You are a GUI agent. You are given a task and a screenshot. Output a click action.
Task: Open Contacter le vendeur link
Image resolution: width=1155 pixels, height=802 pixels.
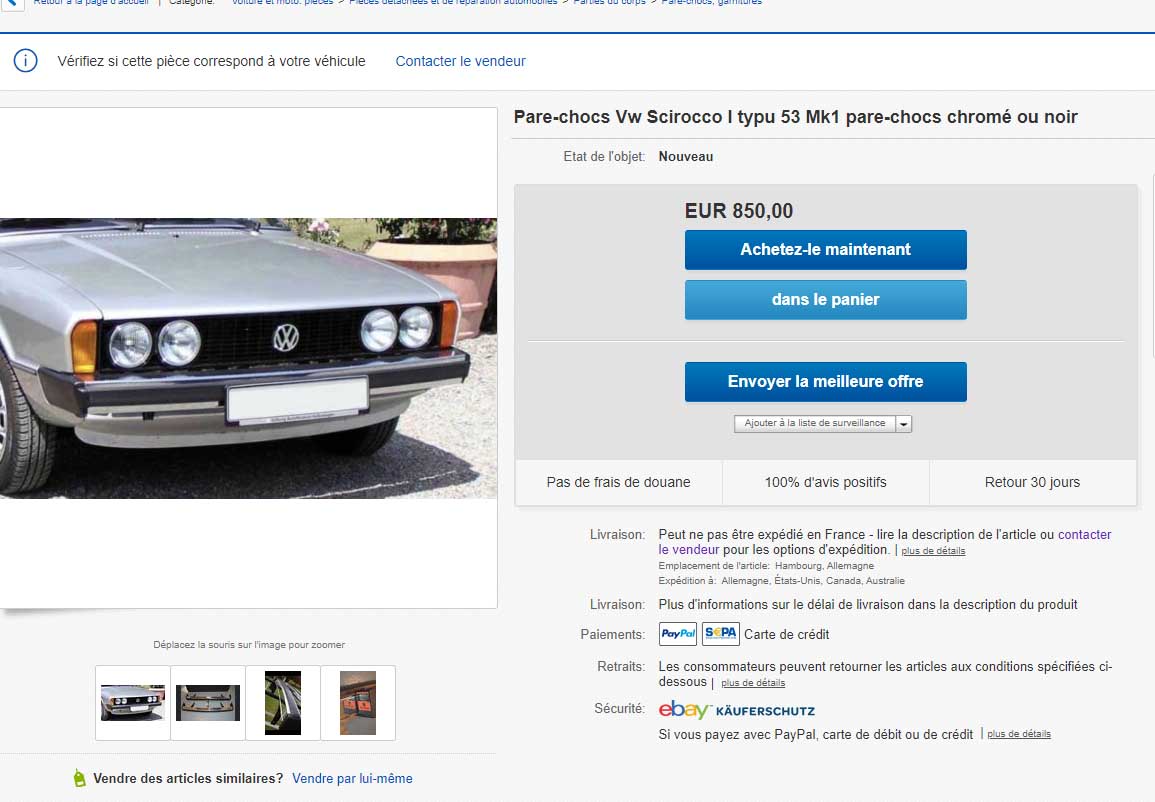(460, 61)
